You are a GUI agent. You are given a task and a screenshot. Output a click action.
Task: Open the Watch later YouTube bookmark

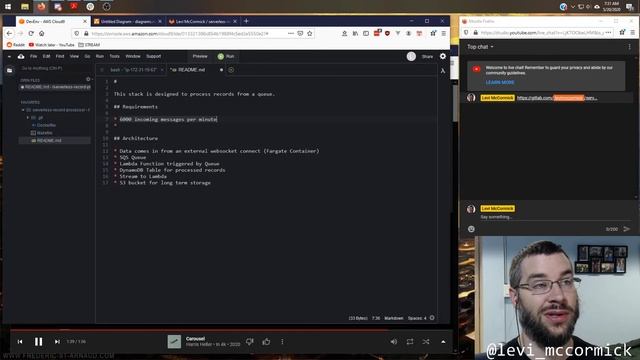[51, 45]
